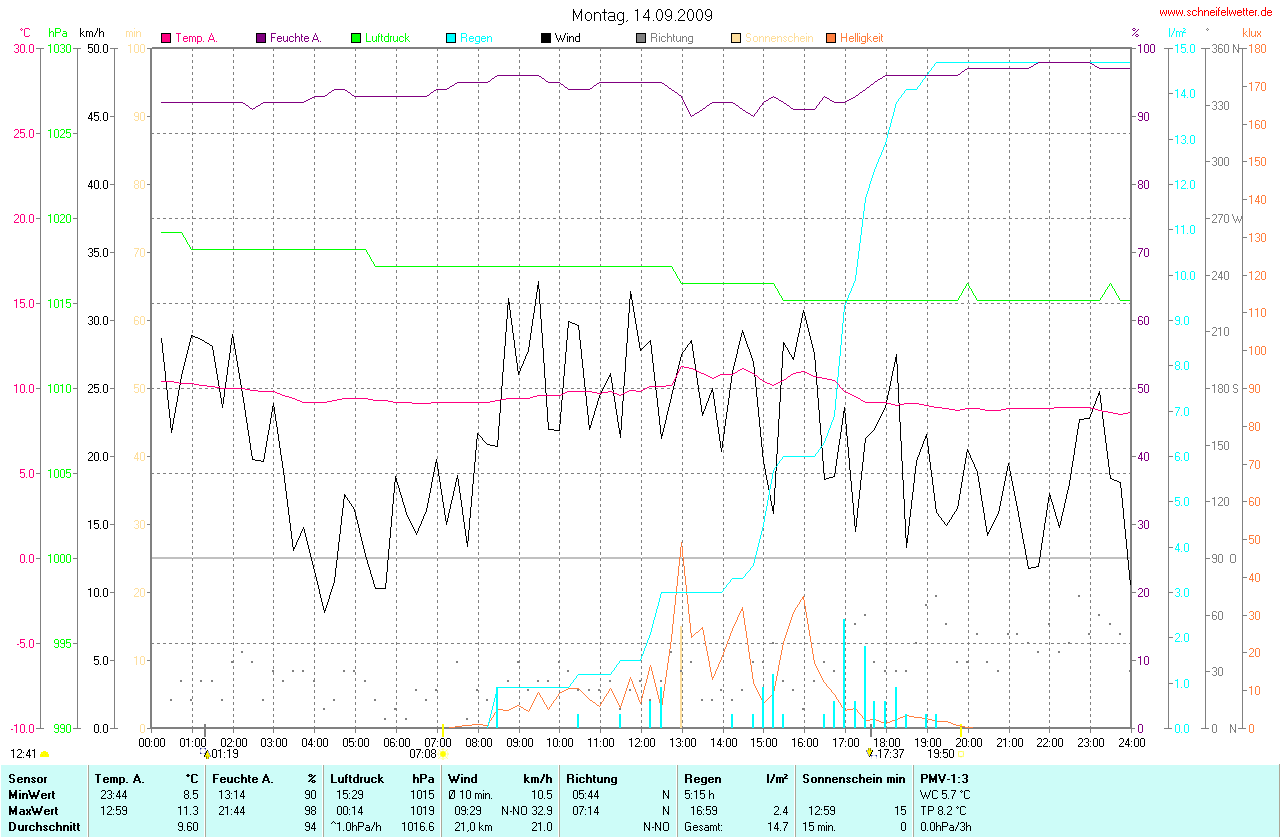Click the 00:00 time axis label
This screenshot has width=1280, height=837.
(x=152, y=743)
